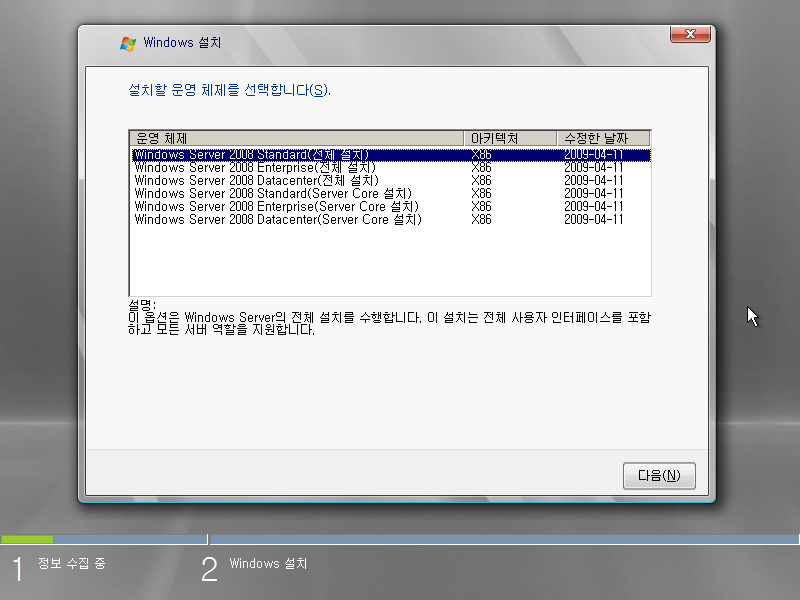
Task: Sort by the 운영 체제 column header
Action: (297, 138)
